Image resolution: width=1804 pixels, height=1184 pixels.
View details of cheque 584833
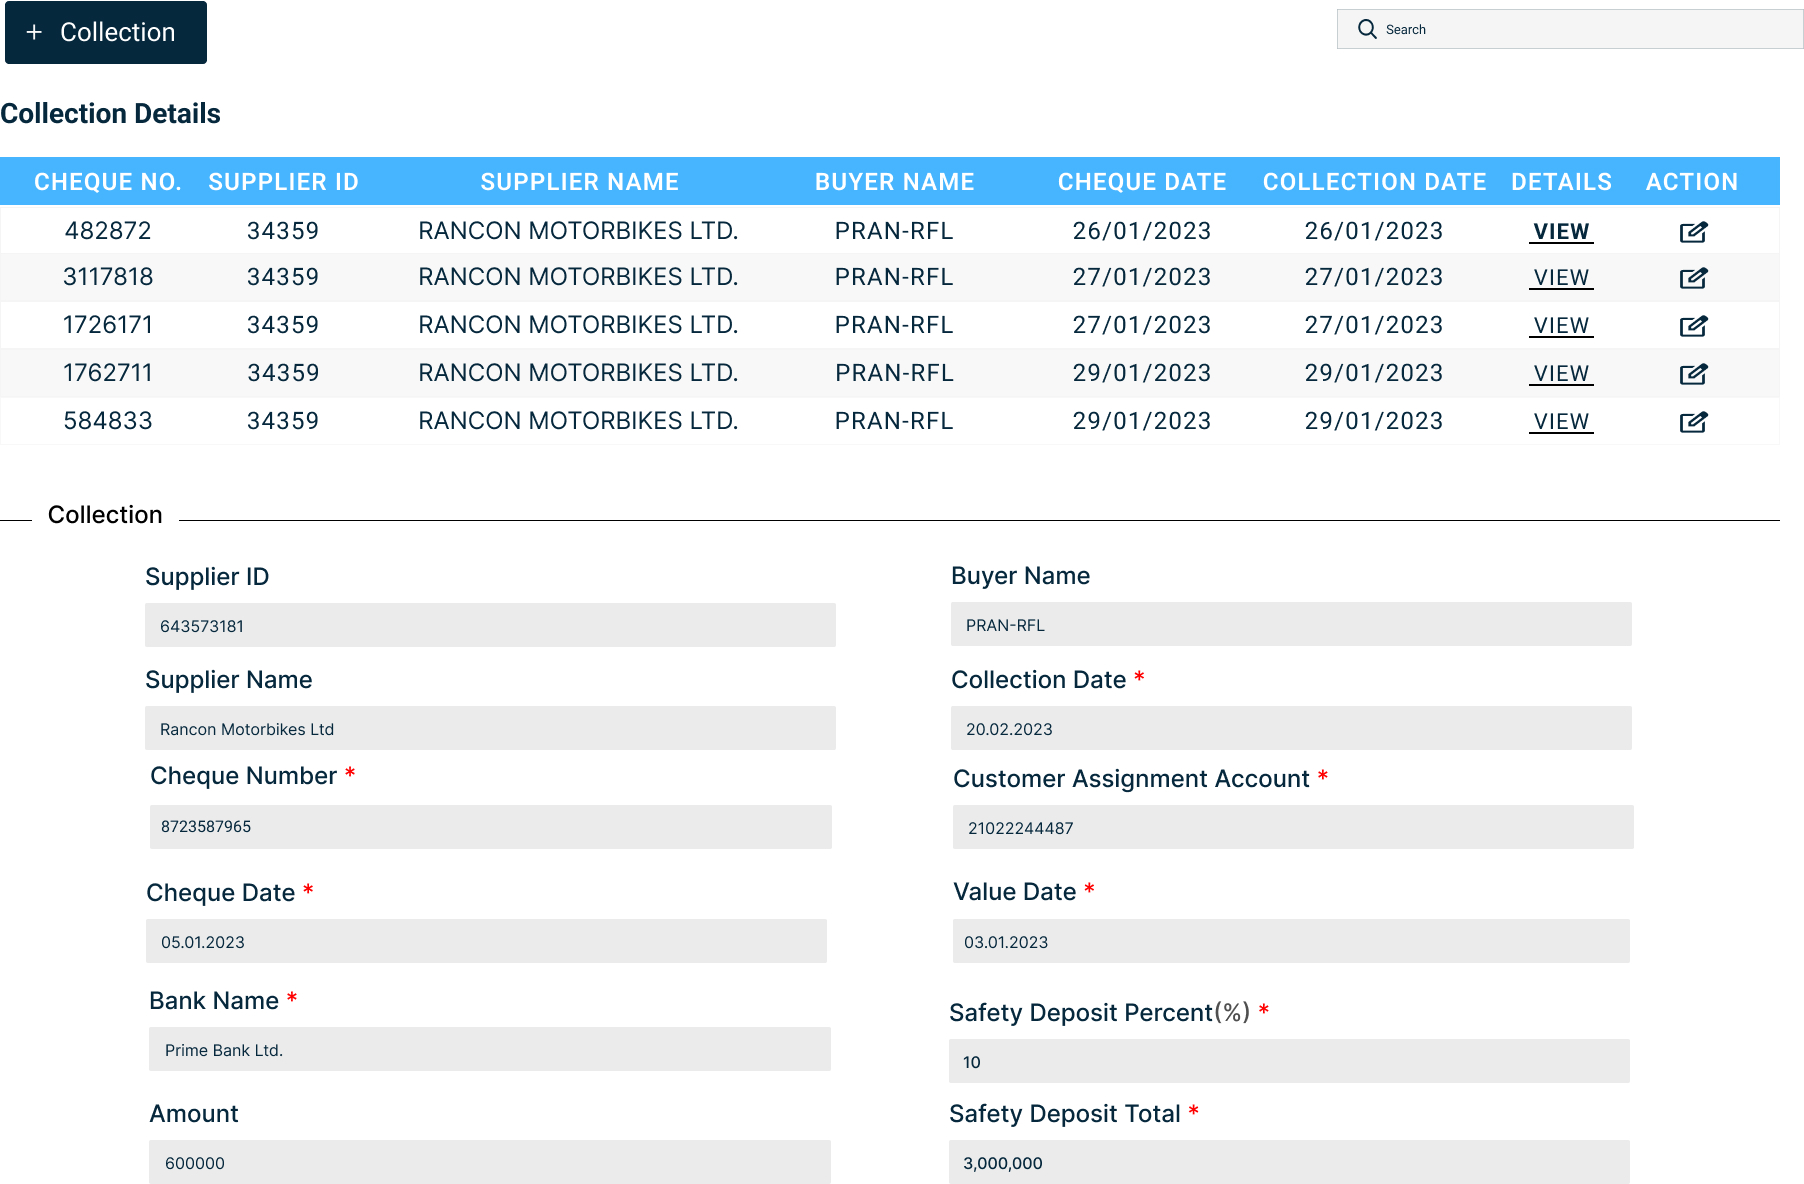[x=1561, y=422]
